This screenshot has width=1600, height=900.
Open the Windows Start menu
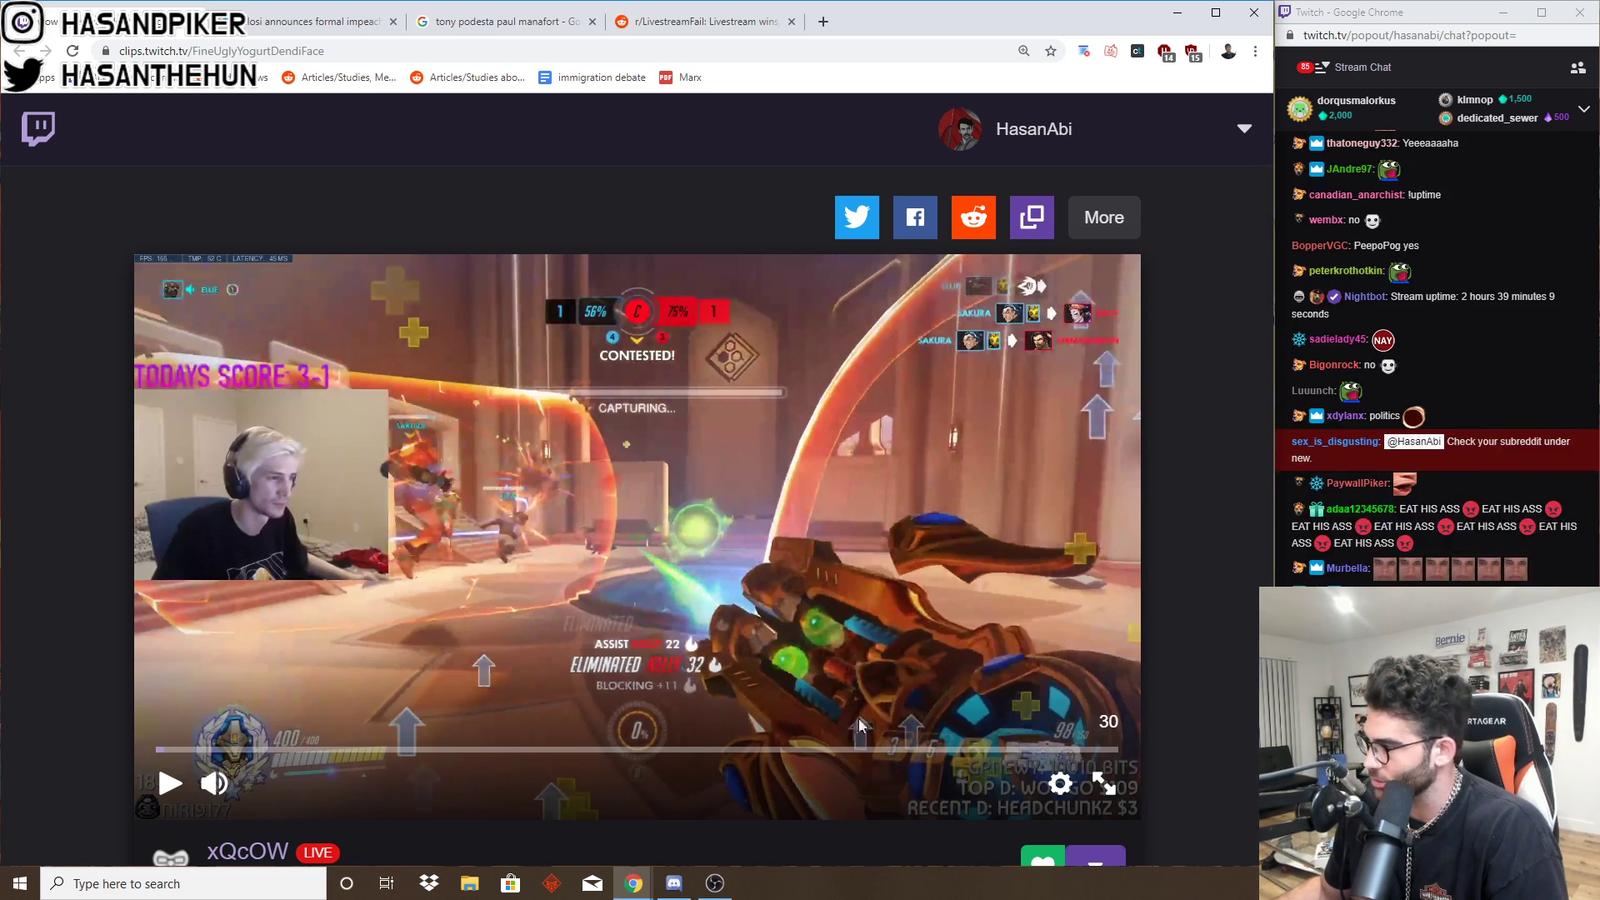click(x=19, y=883)
